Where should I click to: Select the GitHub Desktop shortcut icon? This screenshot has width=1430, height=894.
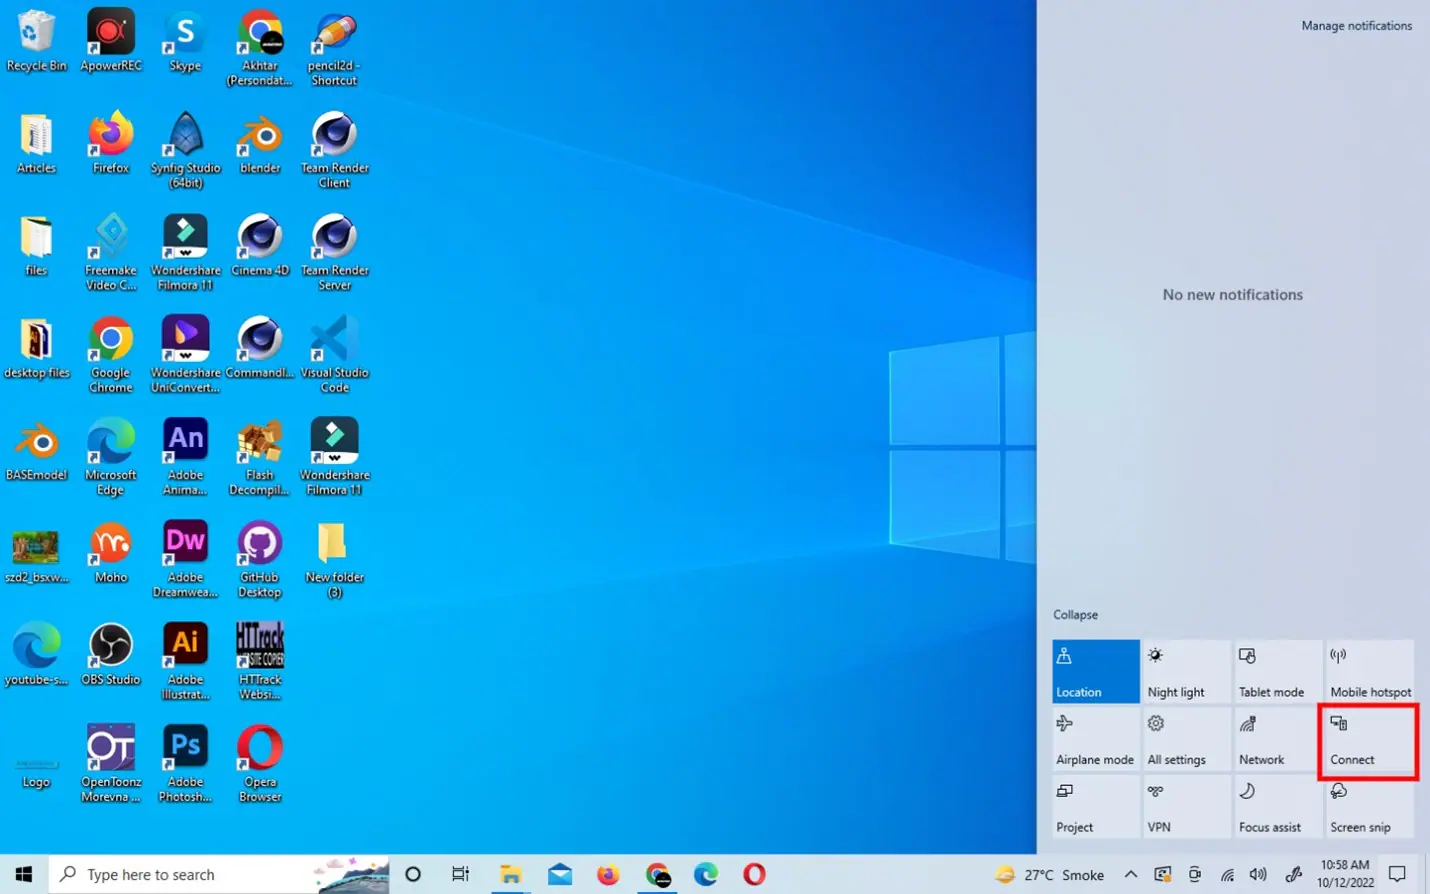point(260,559)
